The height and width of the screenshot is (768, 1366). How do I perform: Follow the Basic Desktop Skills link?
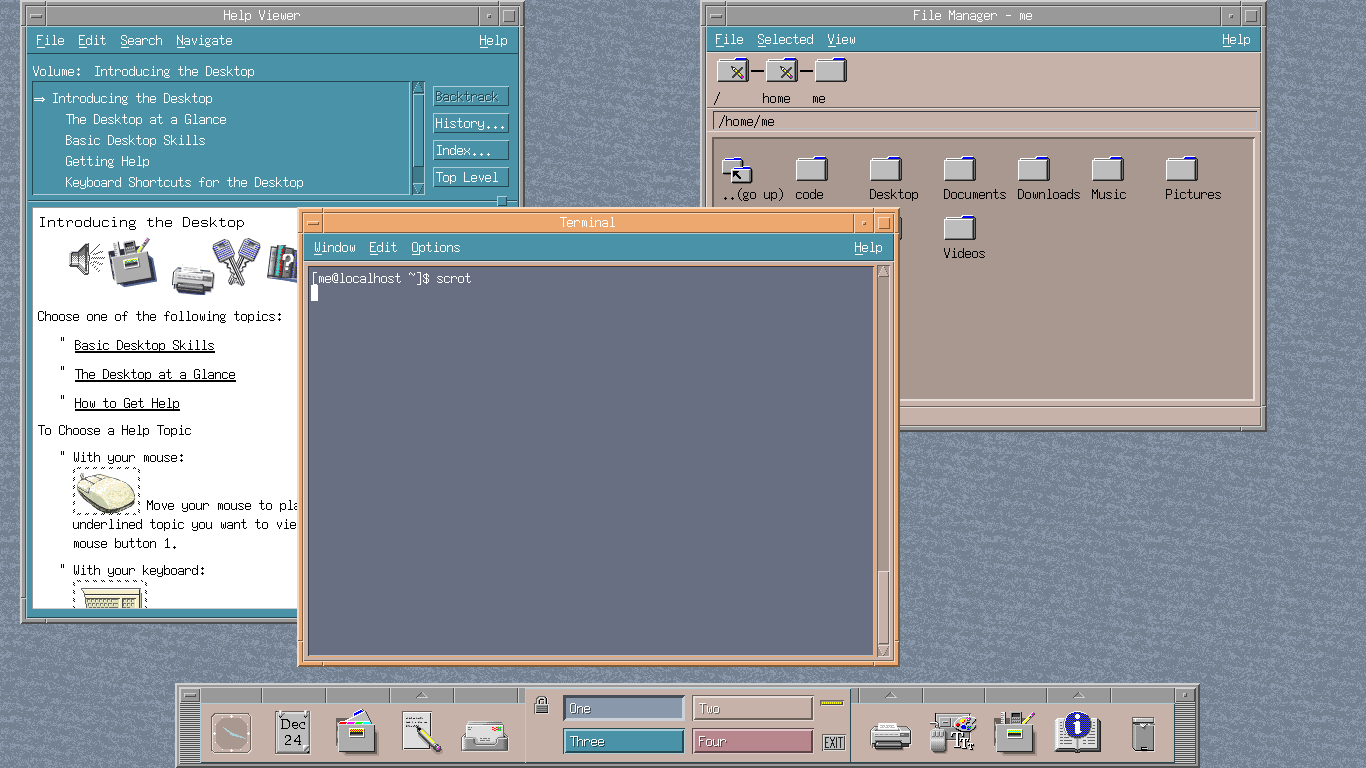tap(144, 346)
